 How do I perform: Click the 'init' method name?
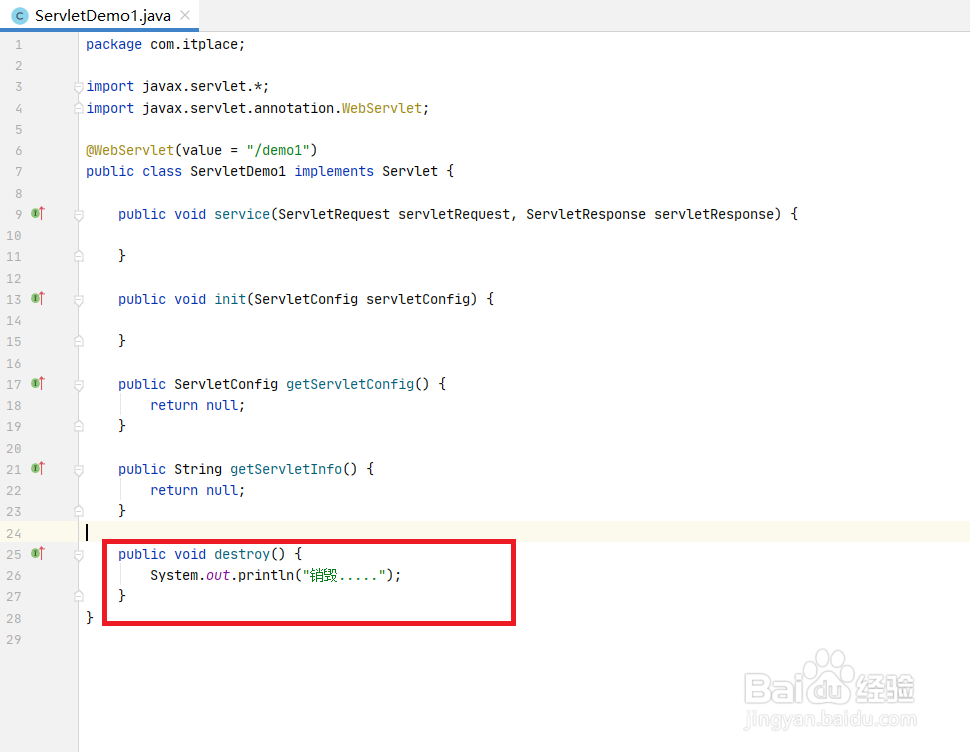pos(230,299)
